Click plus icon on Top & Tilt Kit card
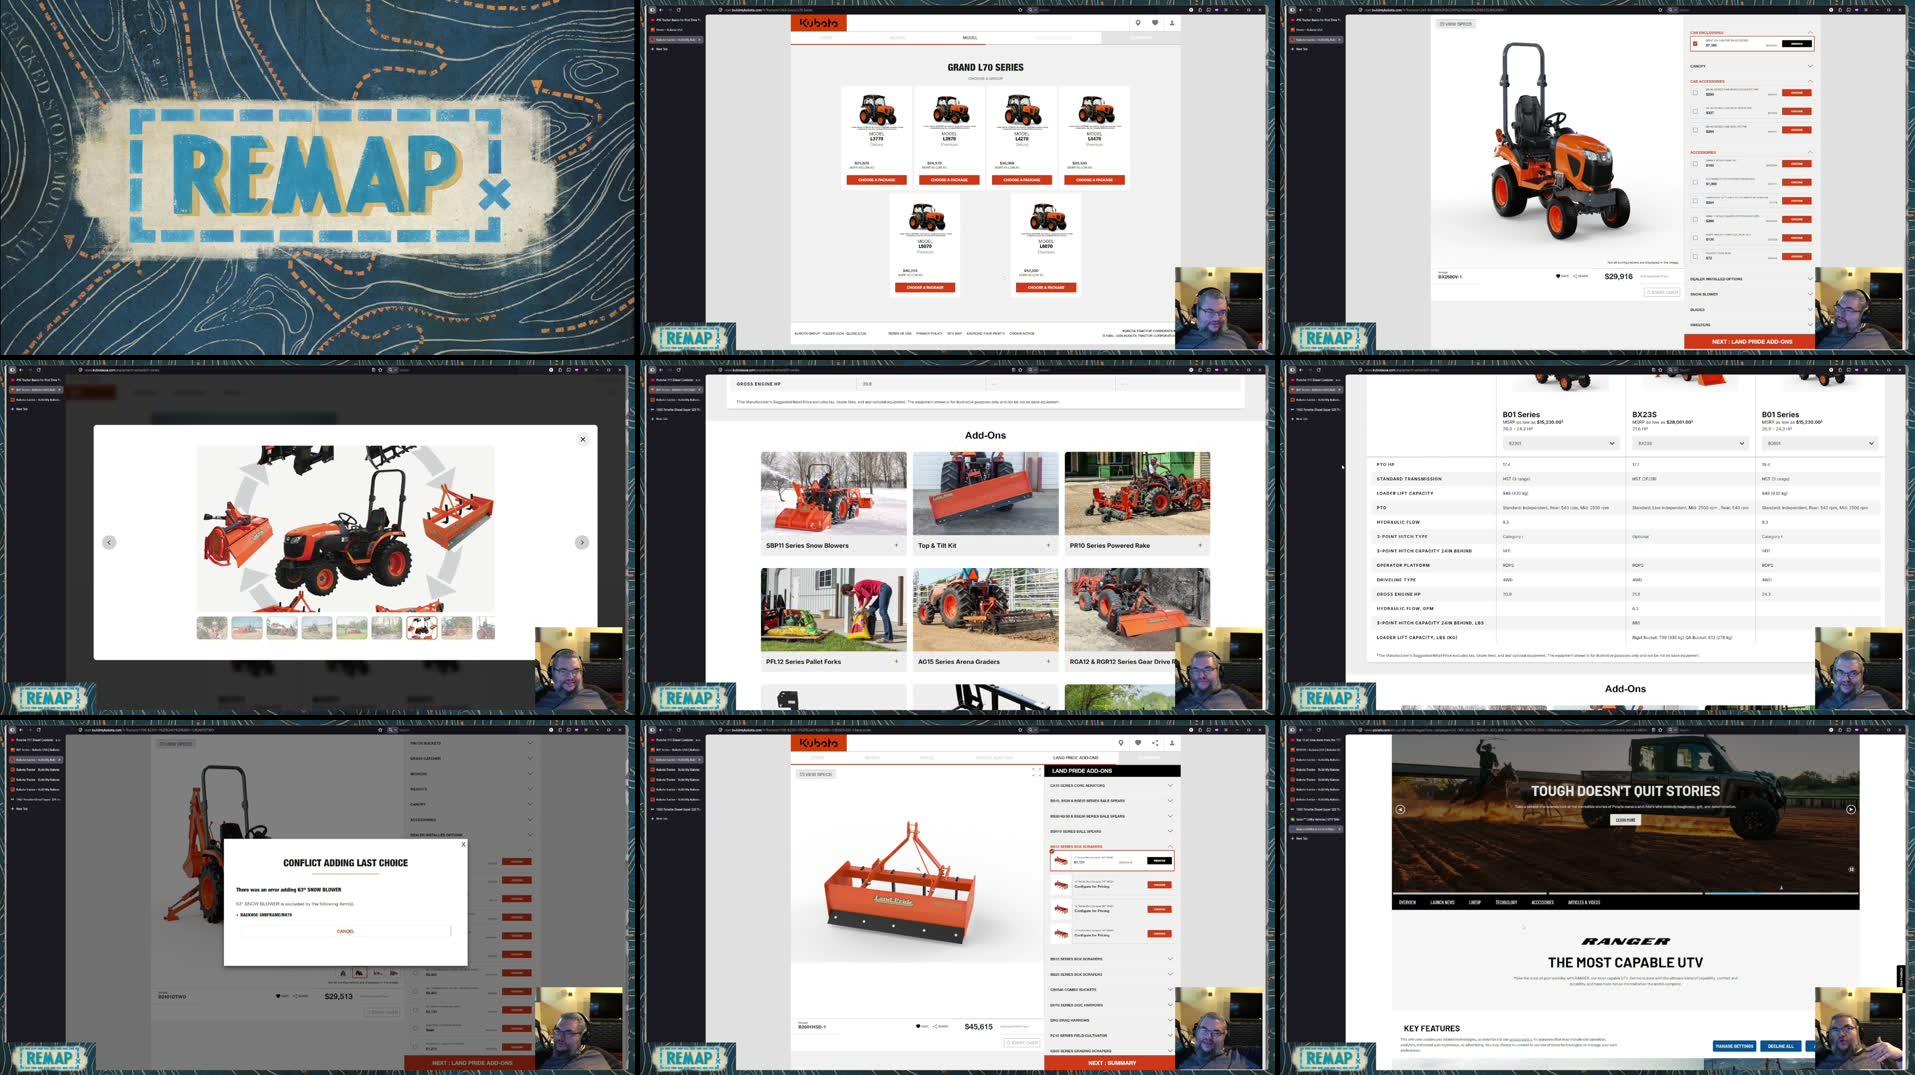The height and width of the screenshot is (1075, 1915). pyautogui.click(x=1048, y=546)
